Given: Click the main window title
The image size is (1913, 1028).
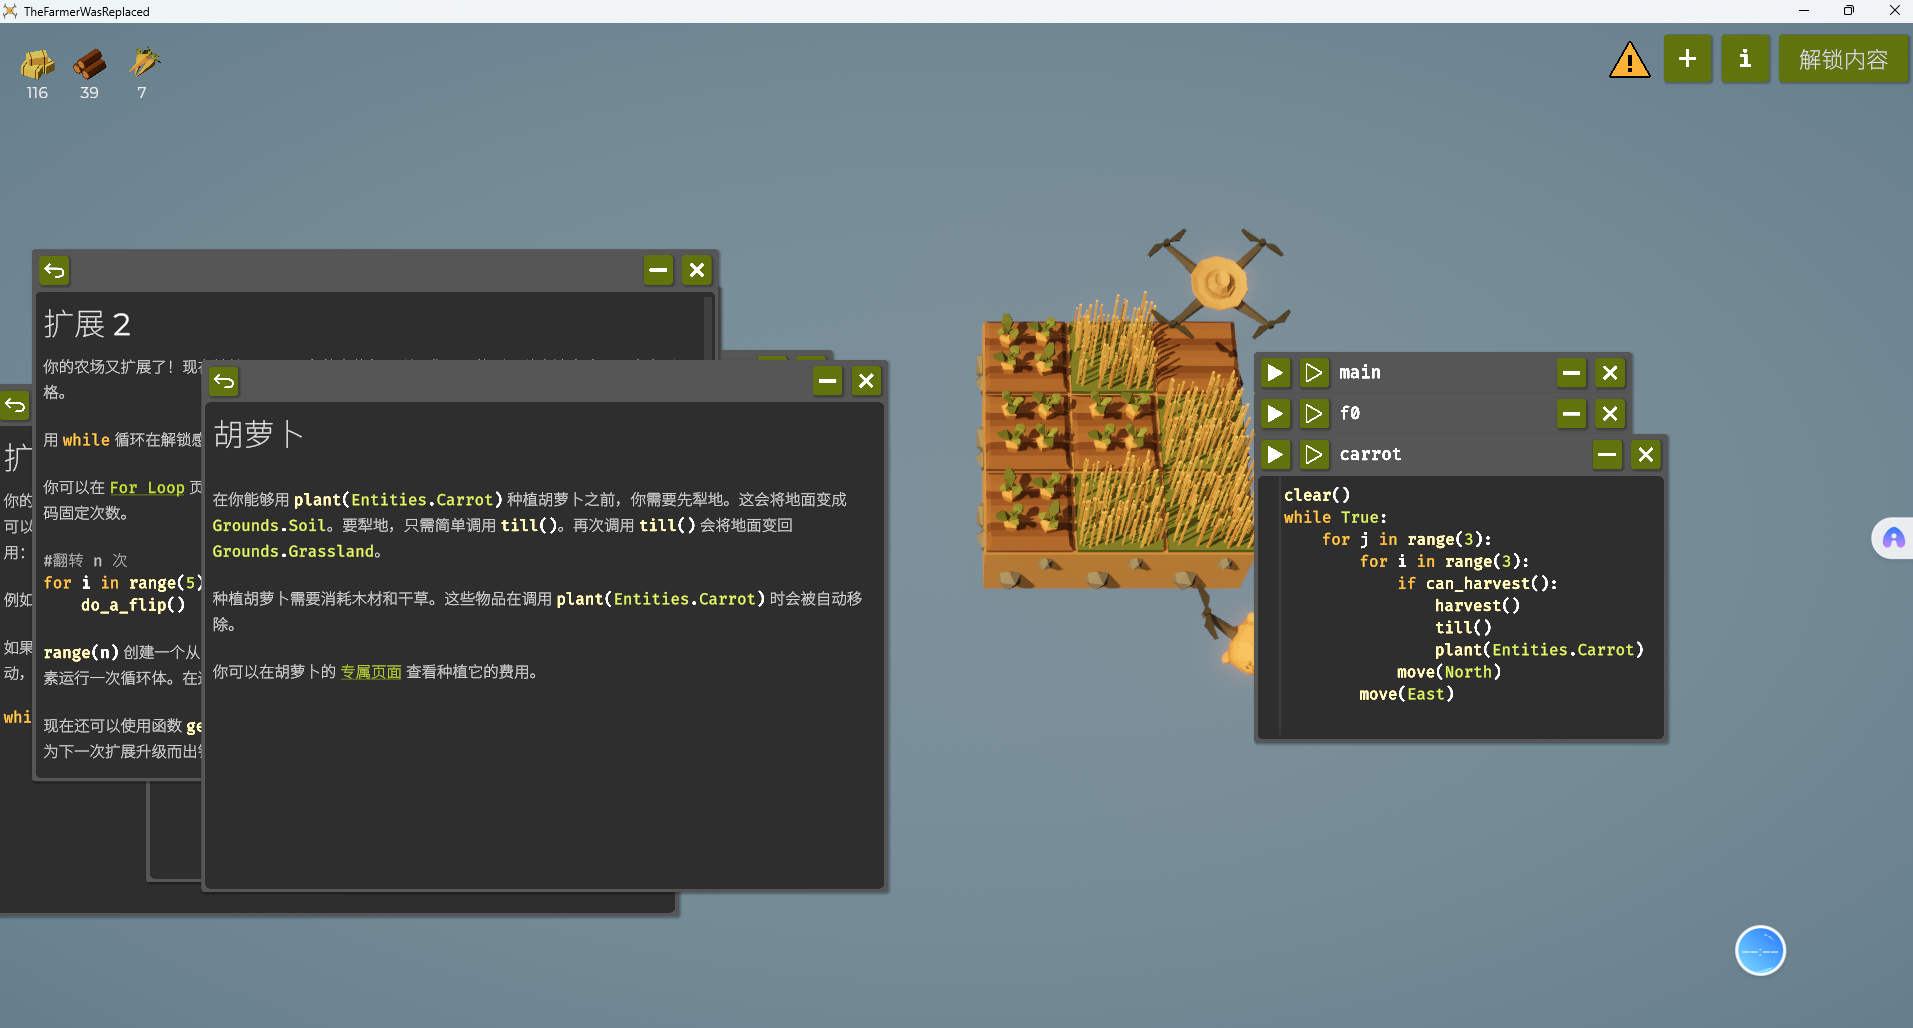Looking at the screenshot, I should (1360, 373).
